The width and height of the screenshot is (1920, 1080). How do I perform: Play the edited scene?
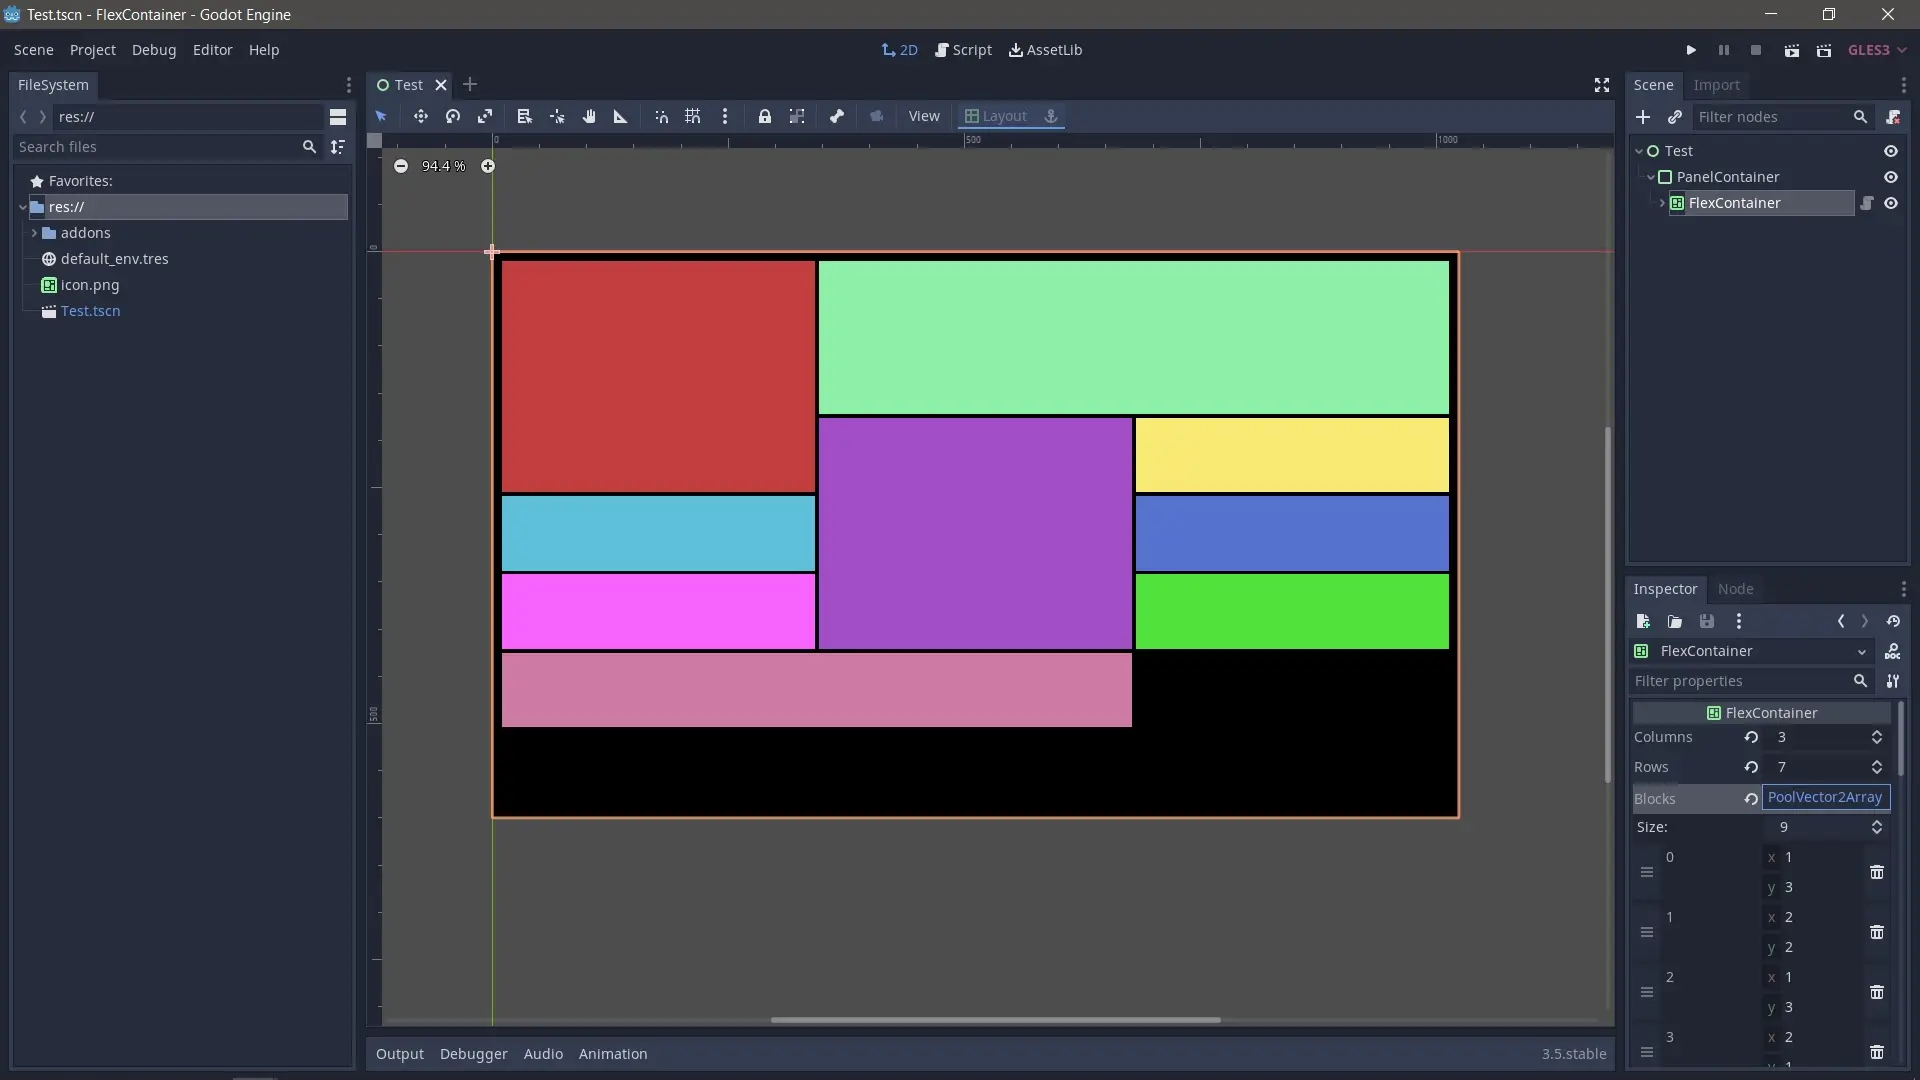coord(1792,50)
